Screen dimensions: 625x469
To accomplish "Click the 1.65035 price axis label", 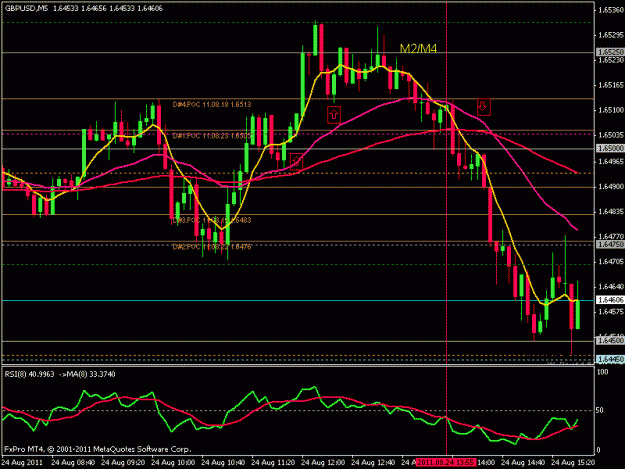I will (611, 135).
